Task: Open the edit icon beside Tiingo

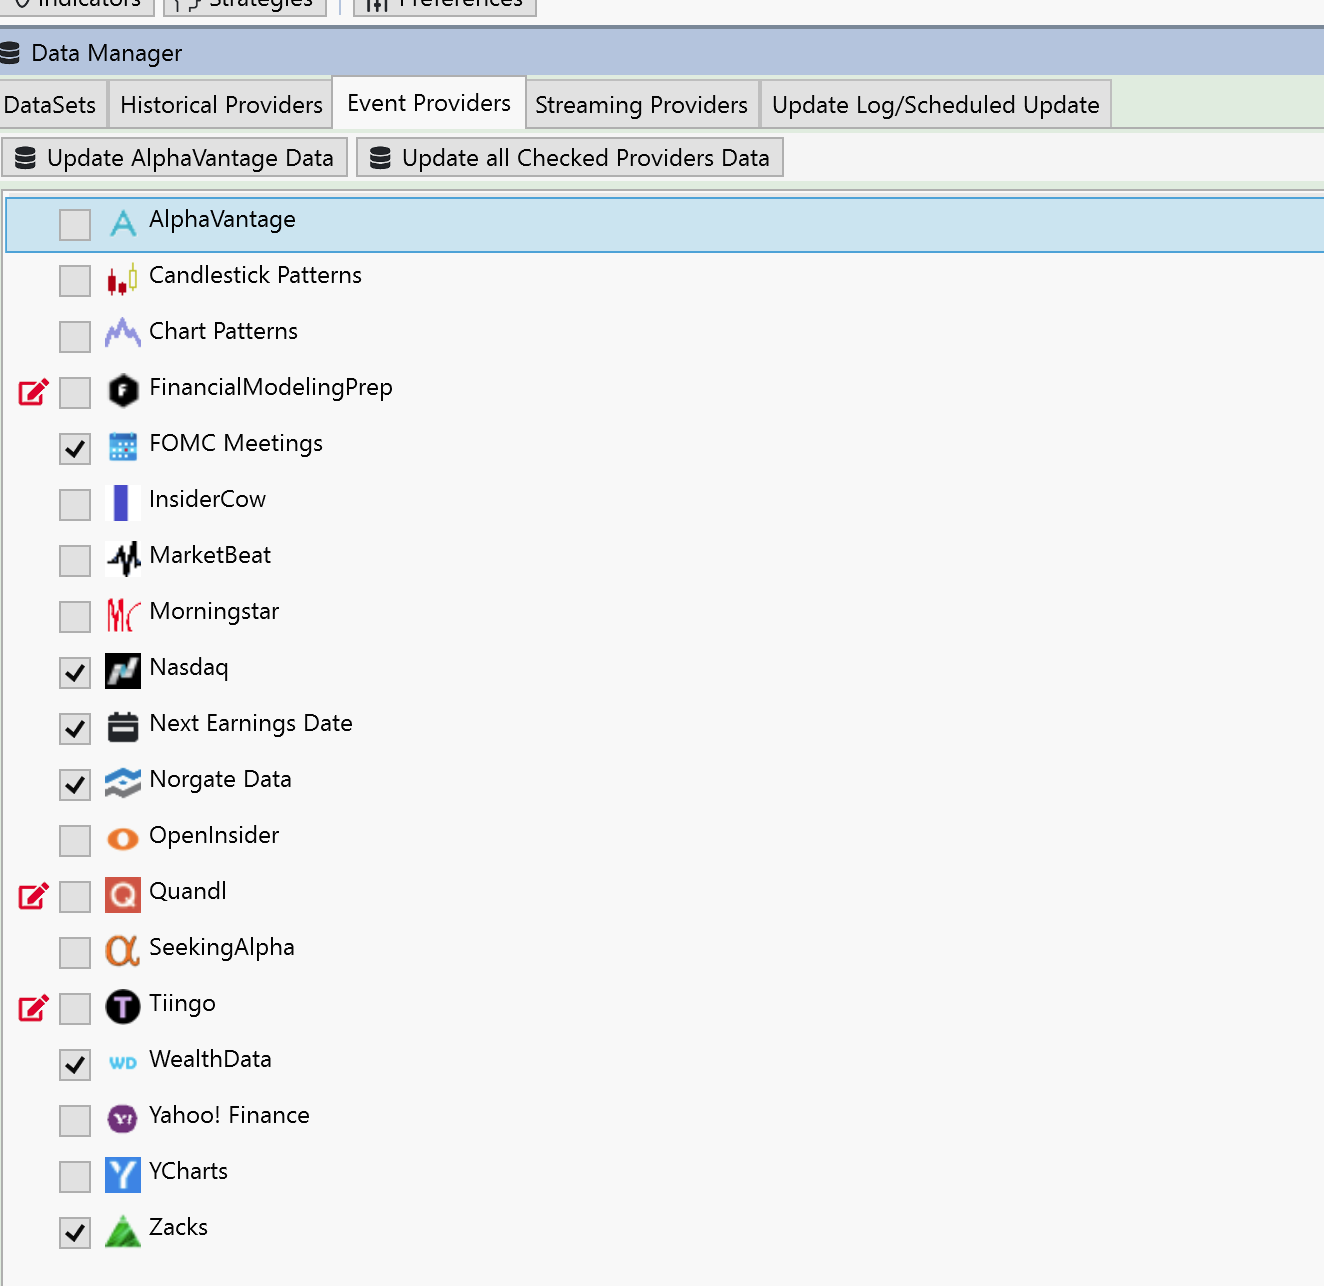Action: coord(33,1008)
